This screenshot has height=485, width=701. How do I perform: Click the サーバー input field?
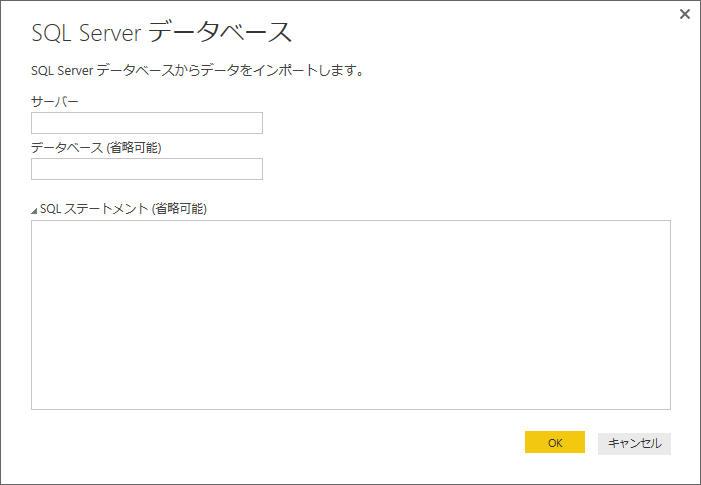[x=147, y=123]
